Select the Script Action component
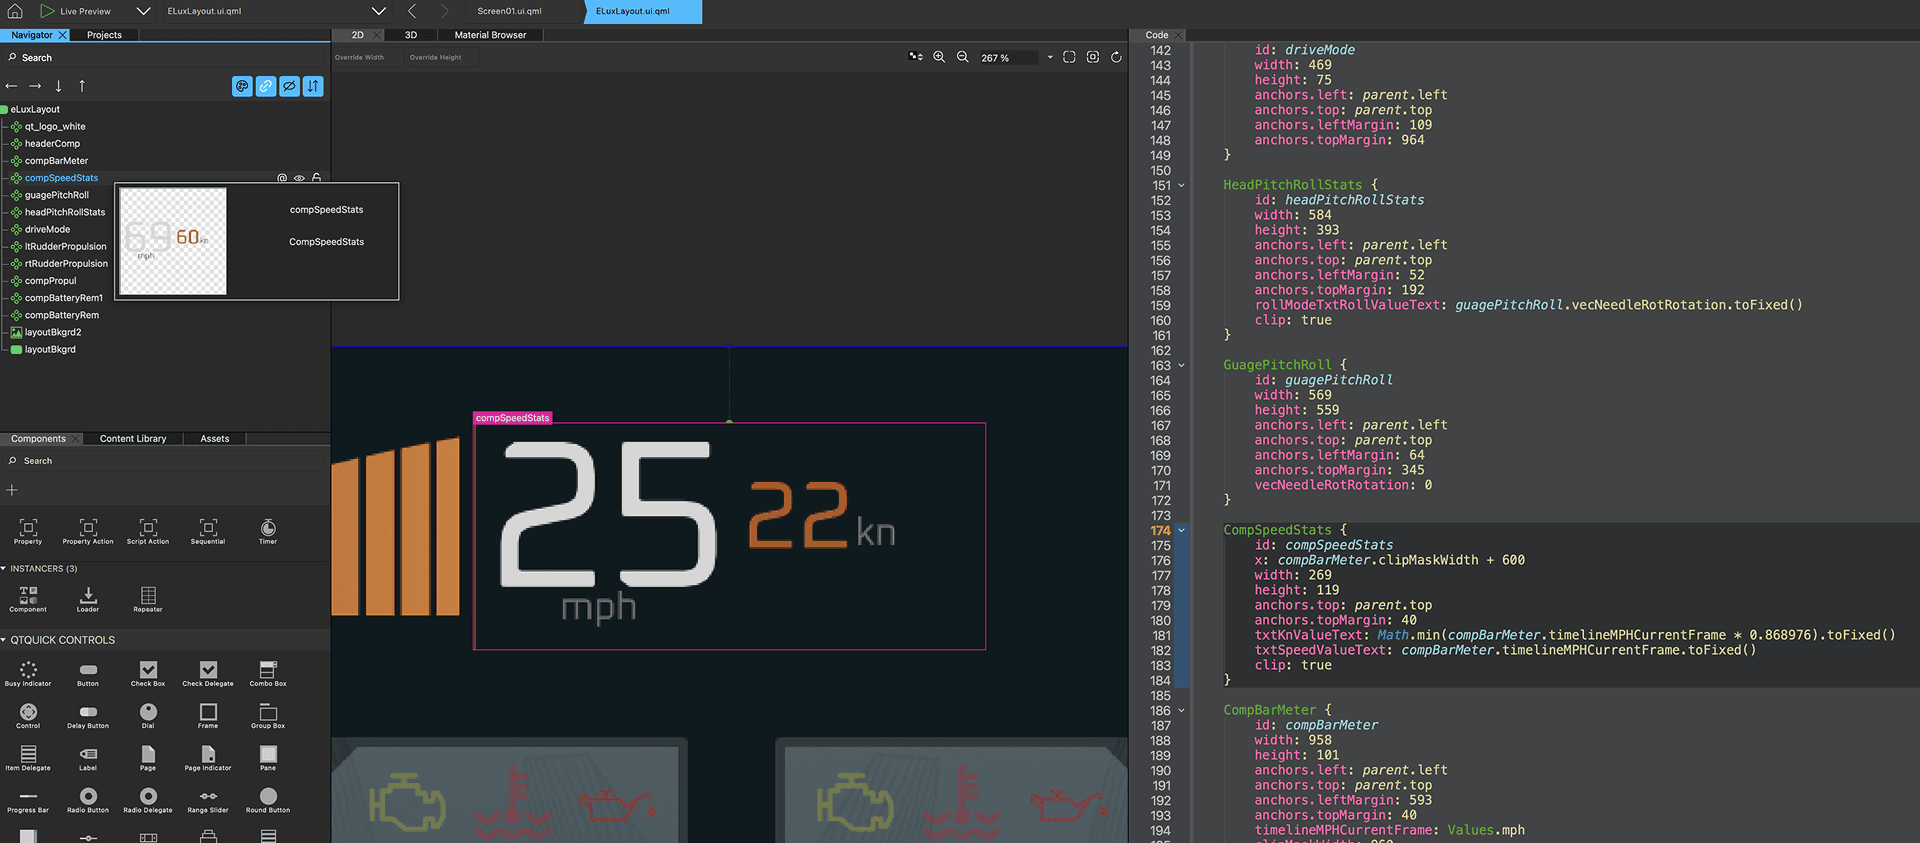The height and width of the screenshot is (843, 1920). pyautogui.click(x=148, y=531)
